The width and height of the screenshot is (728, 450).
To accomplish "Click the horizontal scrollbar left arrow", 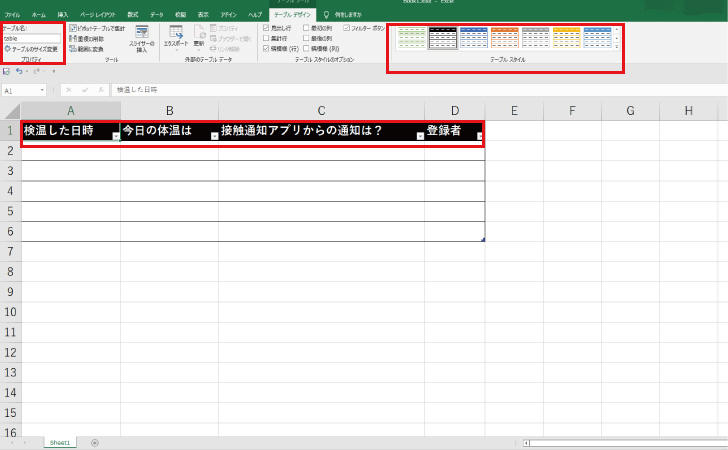I will tap(526, 443).
